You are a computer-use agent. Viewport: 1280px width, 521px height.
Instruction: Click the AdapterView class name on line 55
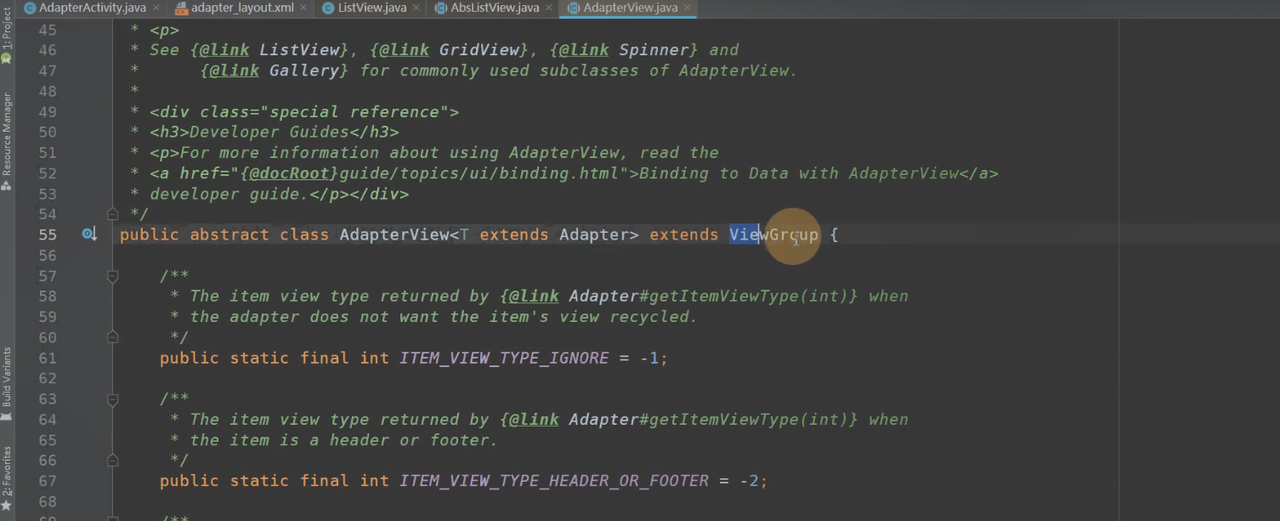tap(394, 235)
